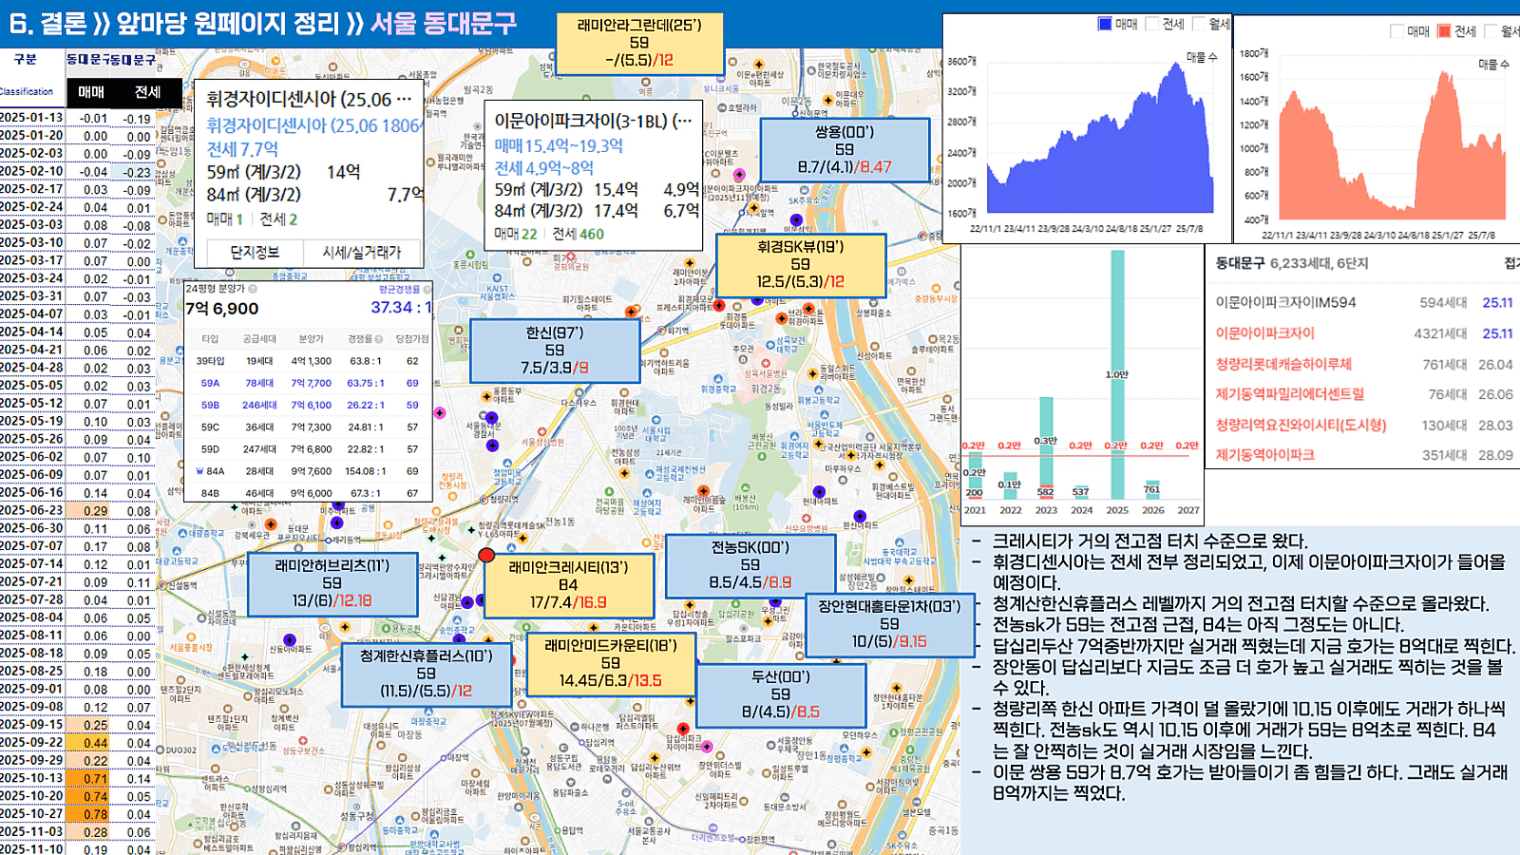
Task: Select the 한신(97') label box
Action: pyautogui.click(x=554, y=351)
